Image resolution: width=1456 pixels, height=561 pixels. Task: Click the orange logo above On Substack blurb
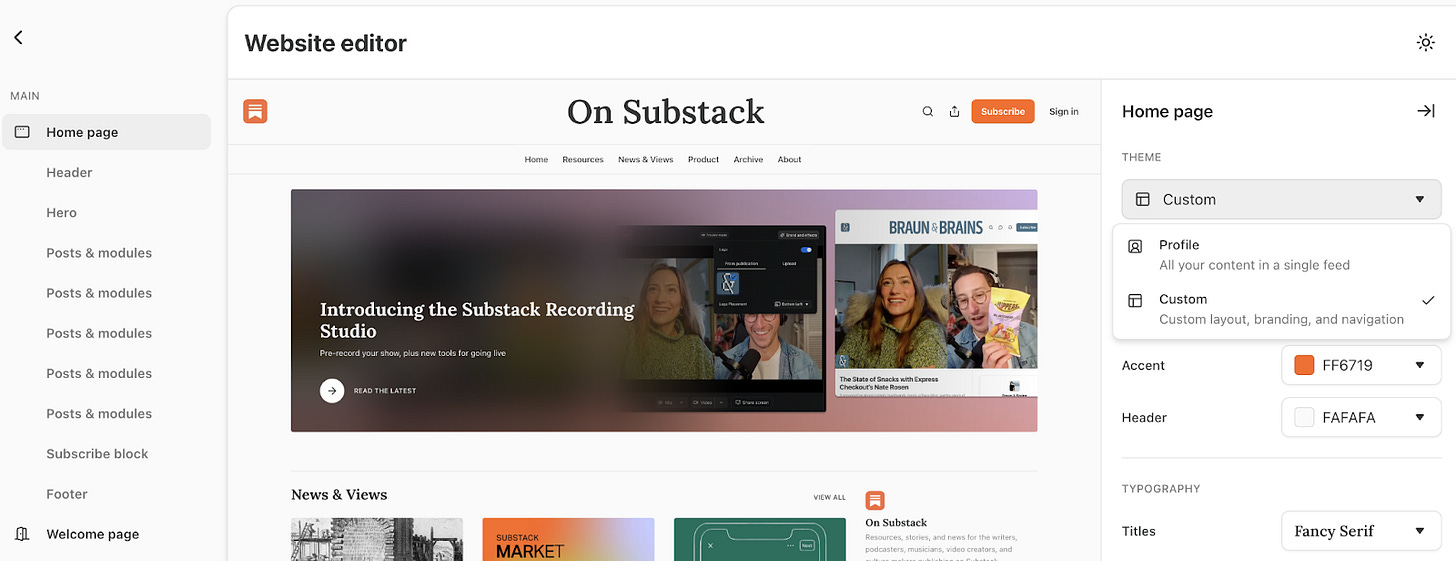pos(875,500)
